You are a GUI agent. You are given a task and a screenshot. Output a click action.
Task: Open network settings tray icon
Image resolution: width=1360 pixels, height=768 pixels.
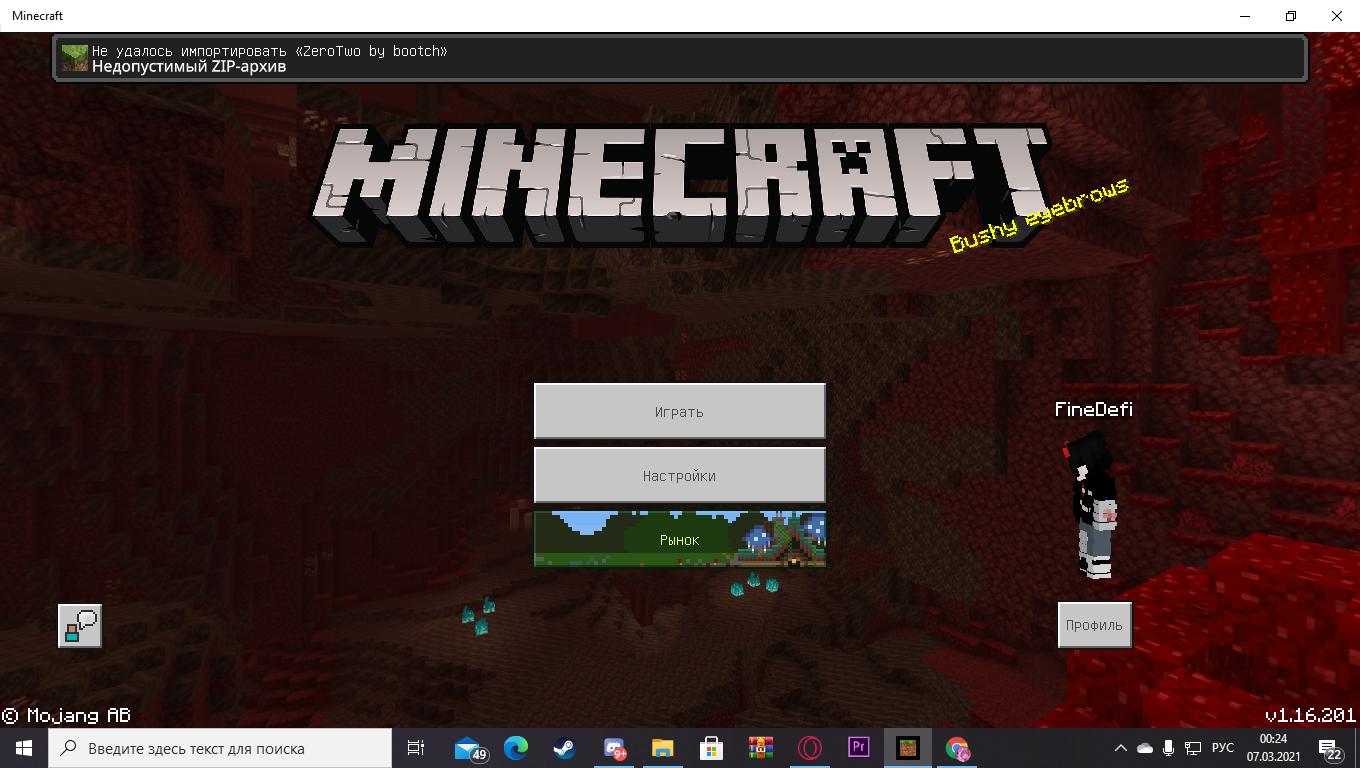pyautogui.click(x=1192, y=748)
